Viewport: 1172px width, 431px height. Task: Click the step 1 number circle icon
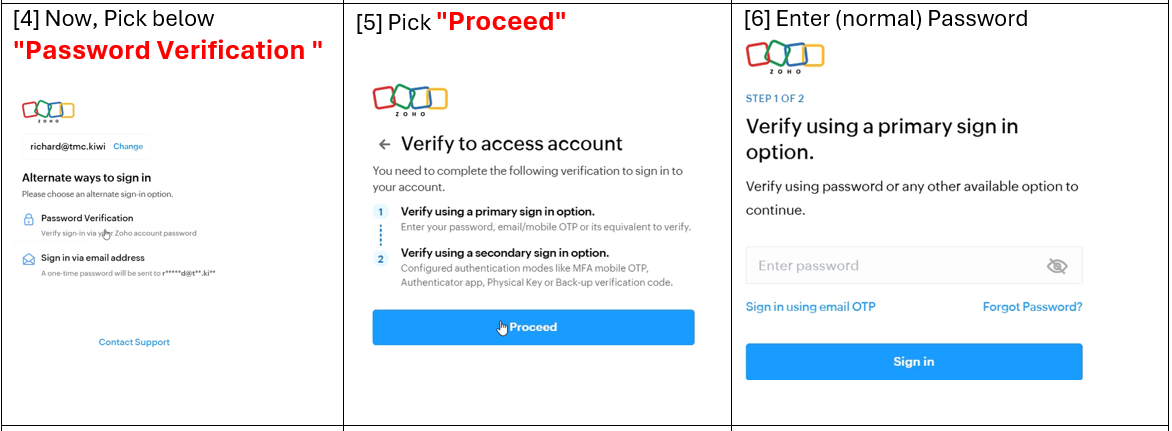380,212
